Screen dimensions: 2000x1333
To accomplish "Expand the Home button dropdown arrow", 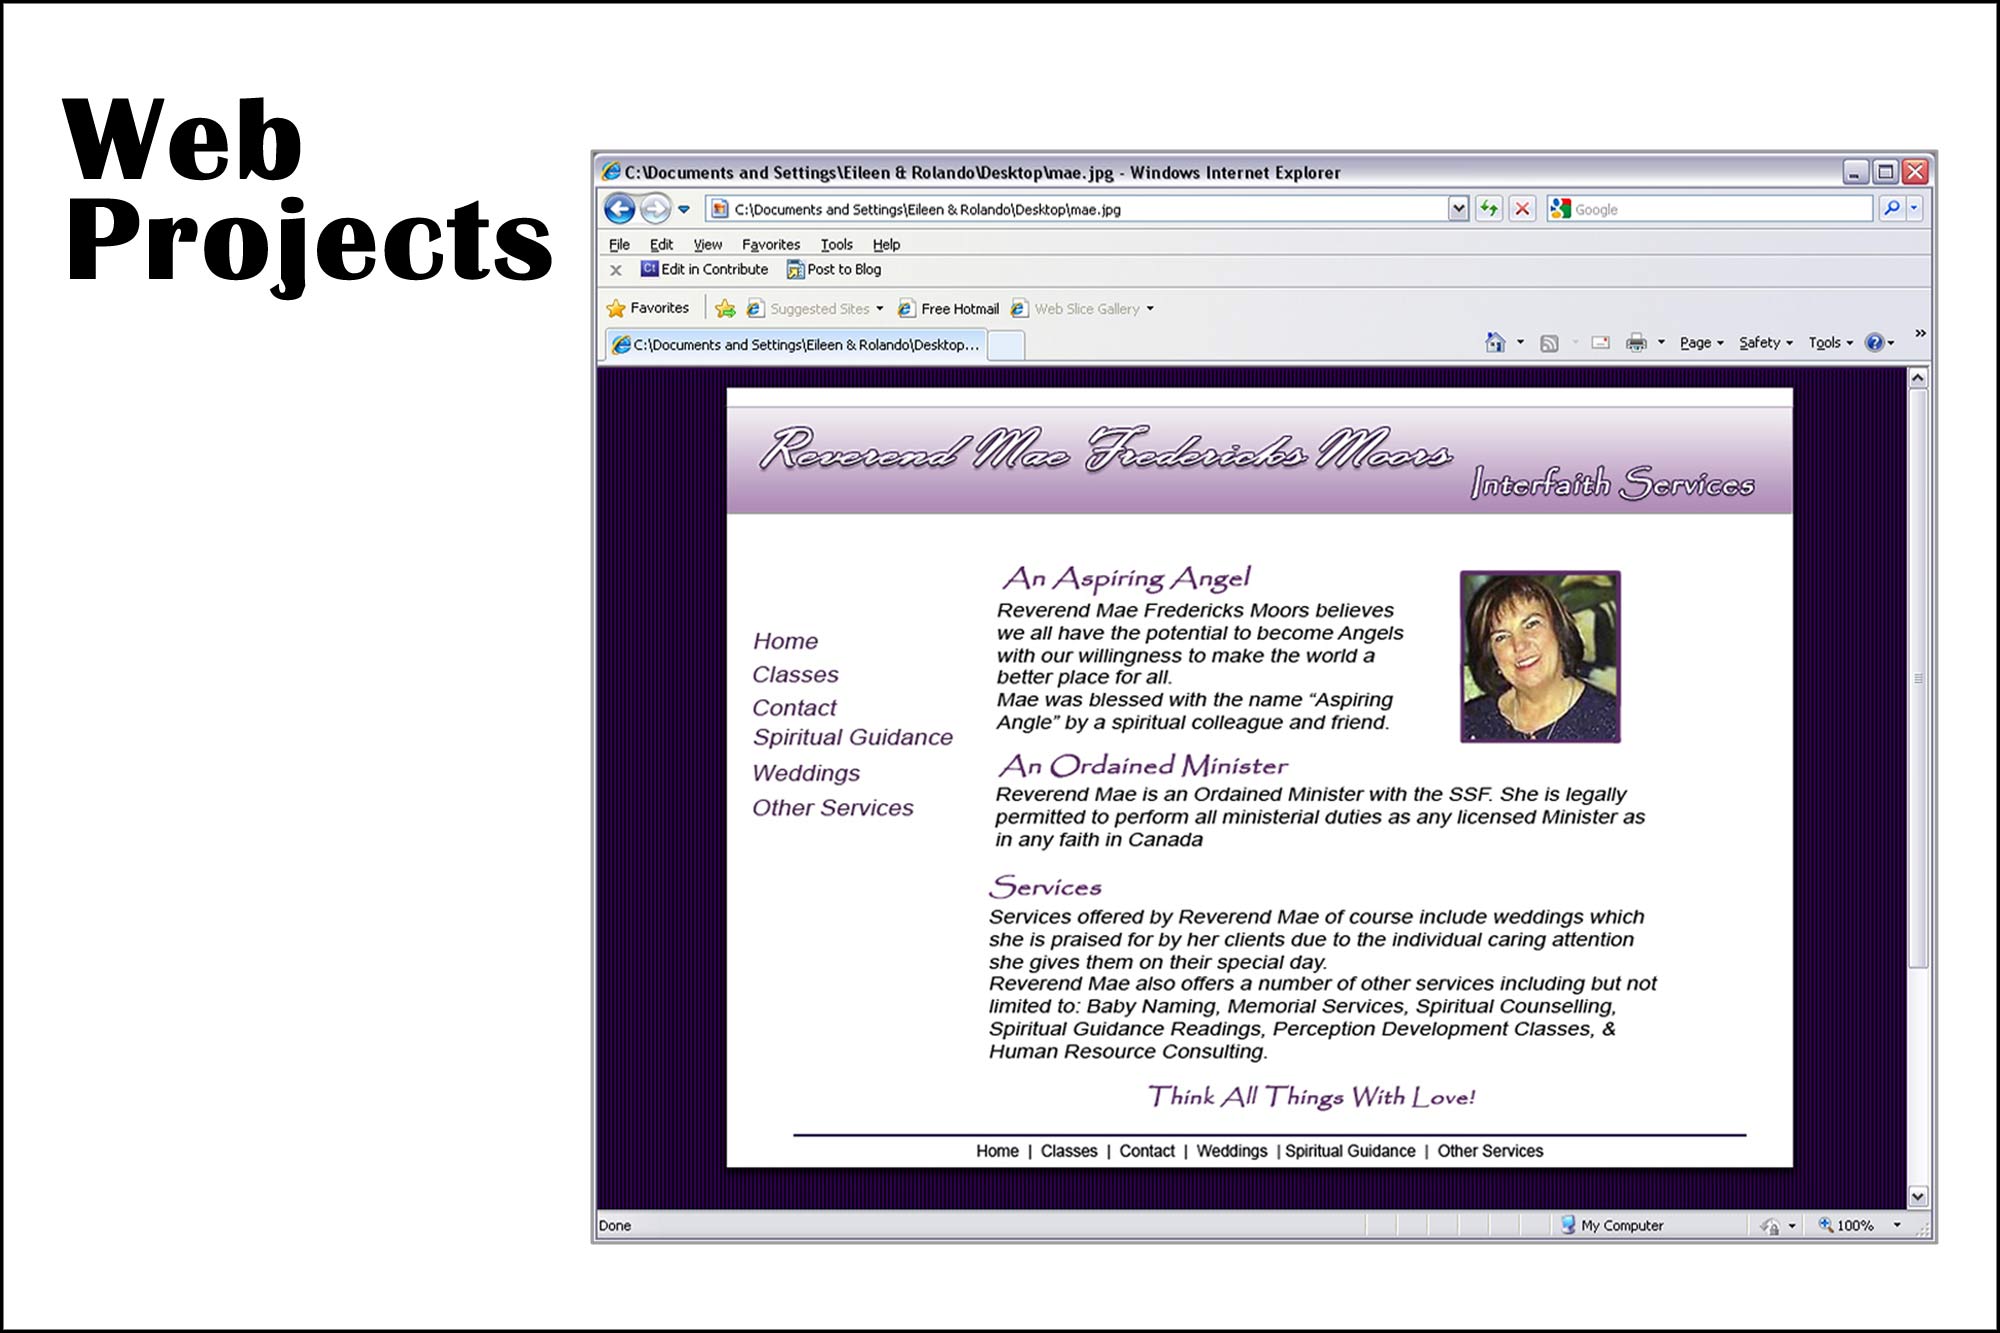I will pos(1520,342).
